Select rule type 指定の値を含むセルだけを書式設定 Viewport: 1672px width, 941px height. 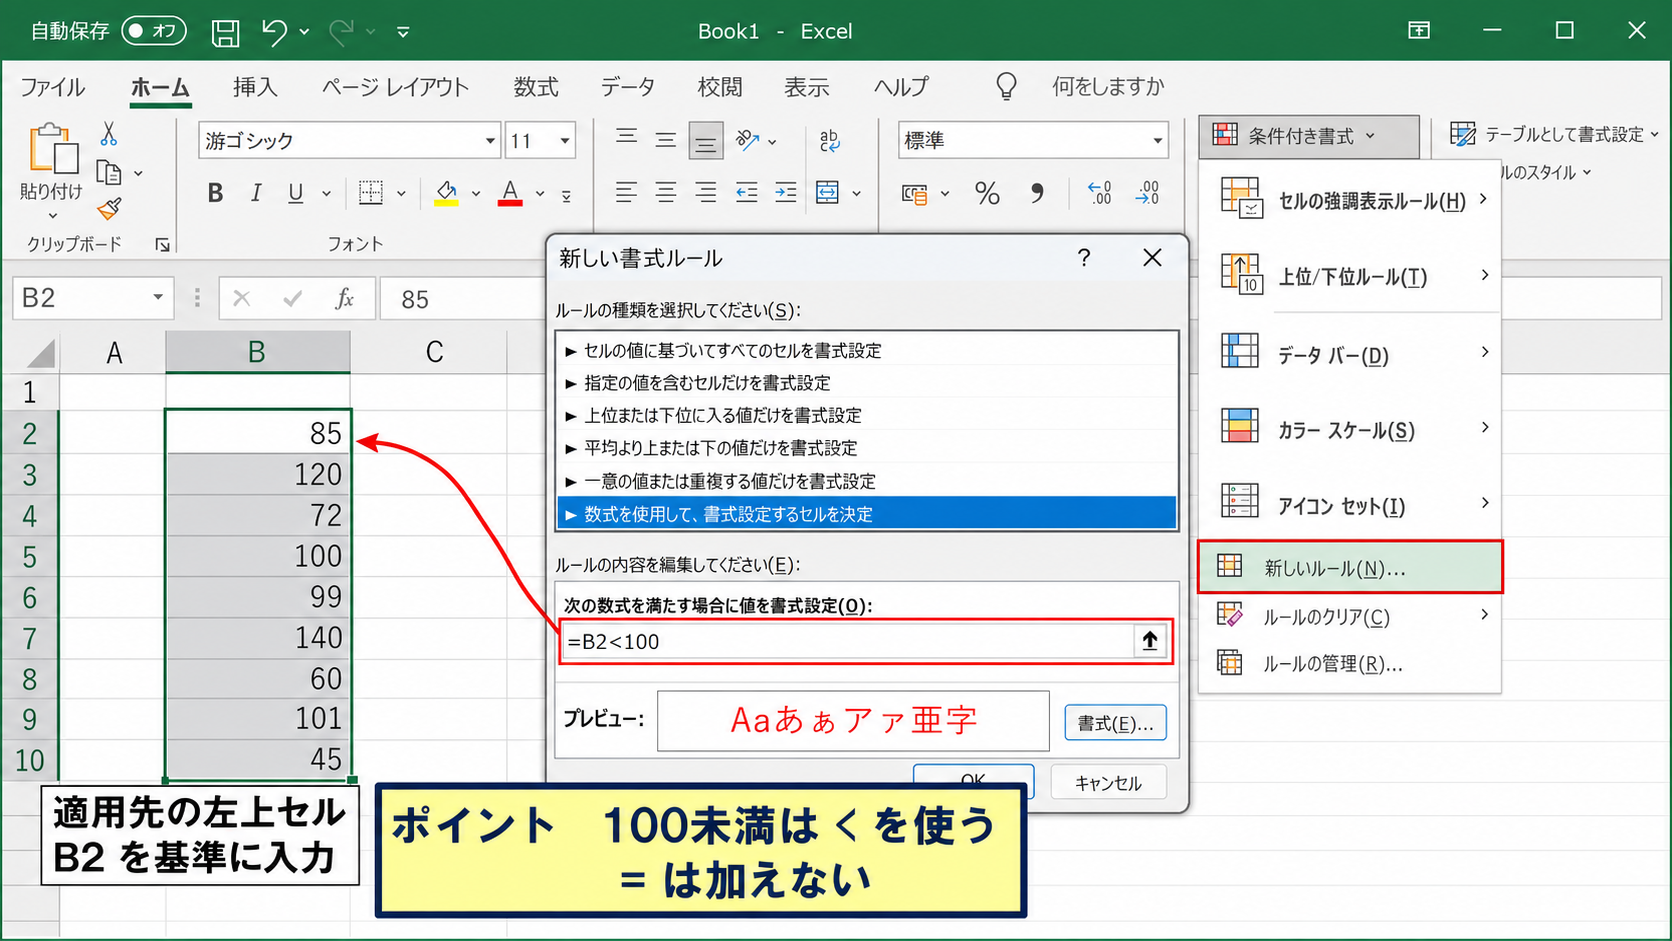pyautogui.click(x=867, y=383)
